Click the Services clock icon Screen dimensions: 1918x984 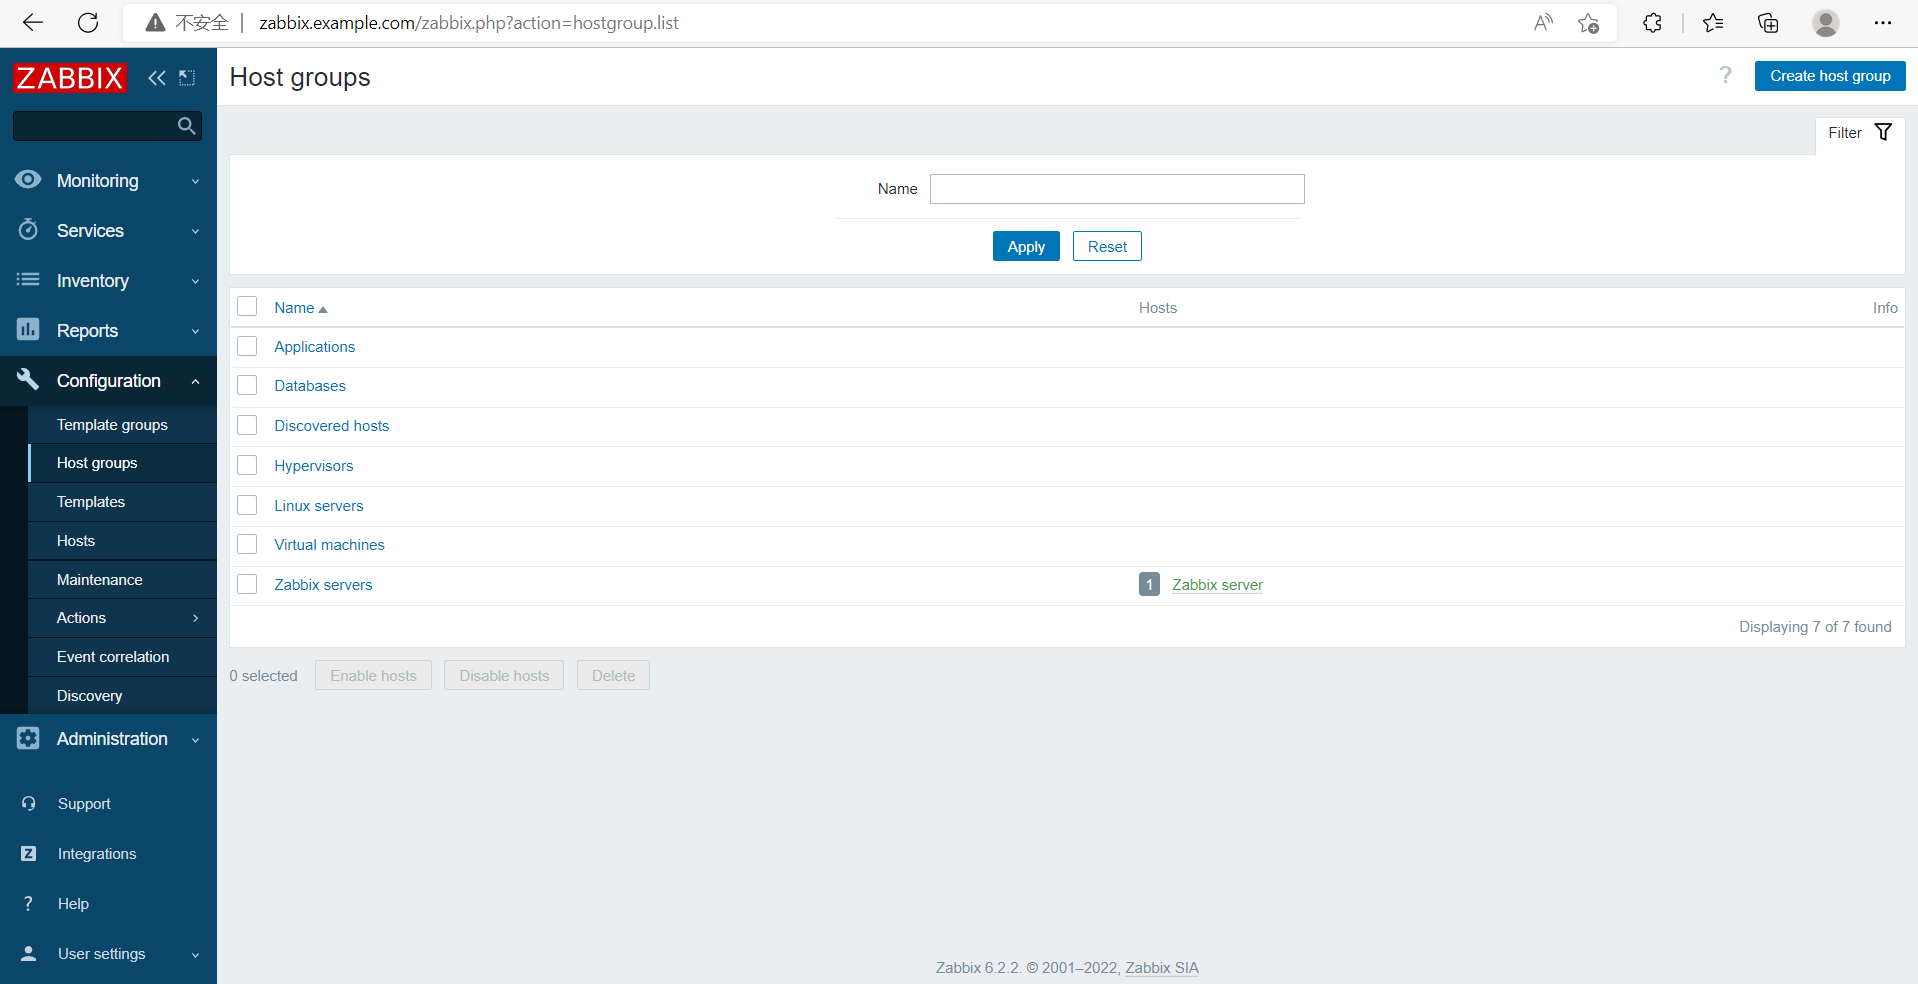coord(28,230)
